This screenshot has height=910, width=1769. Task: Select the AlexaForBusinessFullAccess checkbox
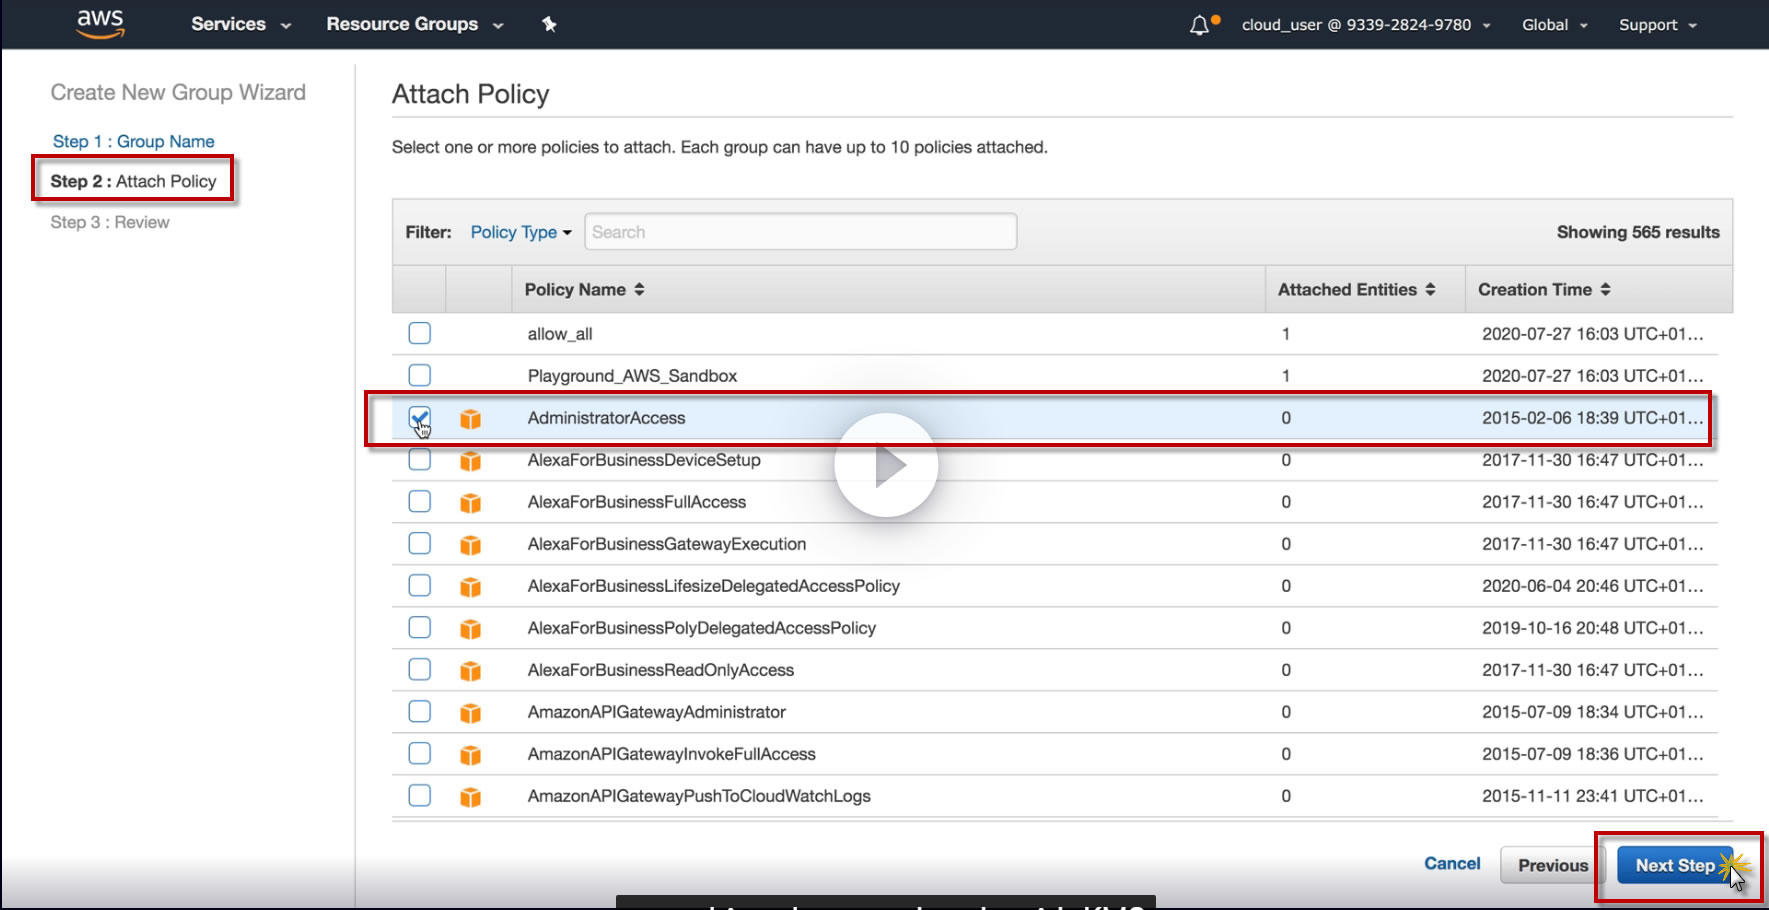pos(420,501)
